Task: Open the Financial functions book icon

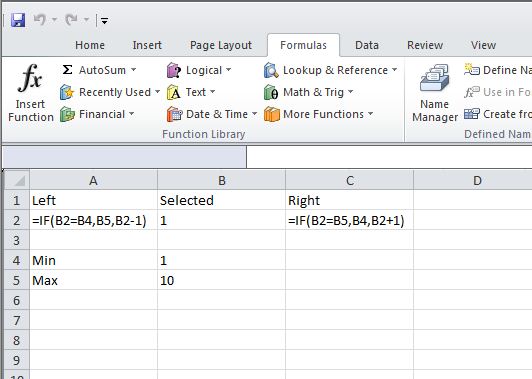Action: click(x=67, y=114)
